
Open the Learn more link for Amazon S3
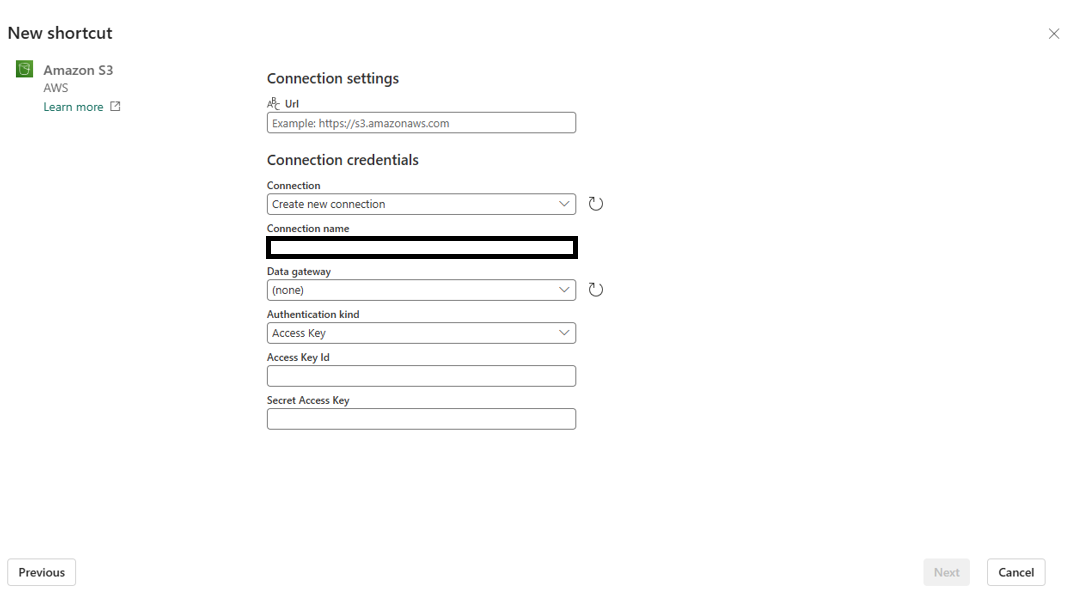pos(73,107)
